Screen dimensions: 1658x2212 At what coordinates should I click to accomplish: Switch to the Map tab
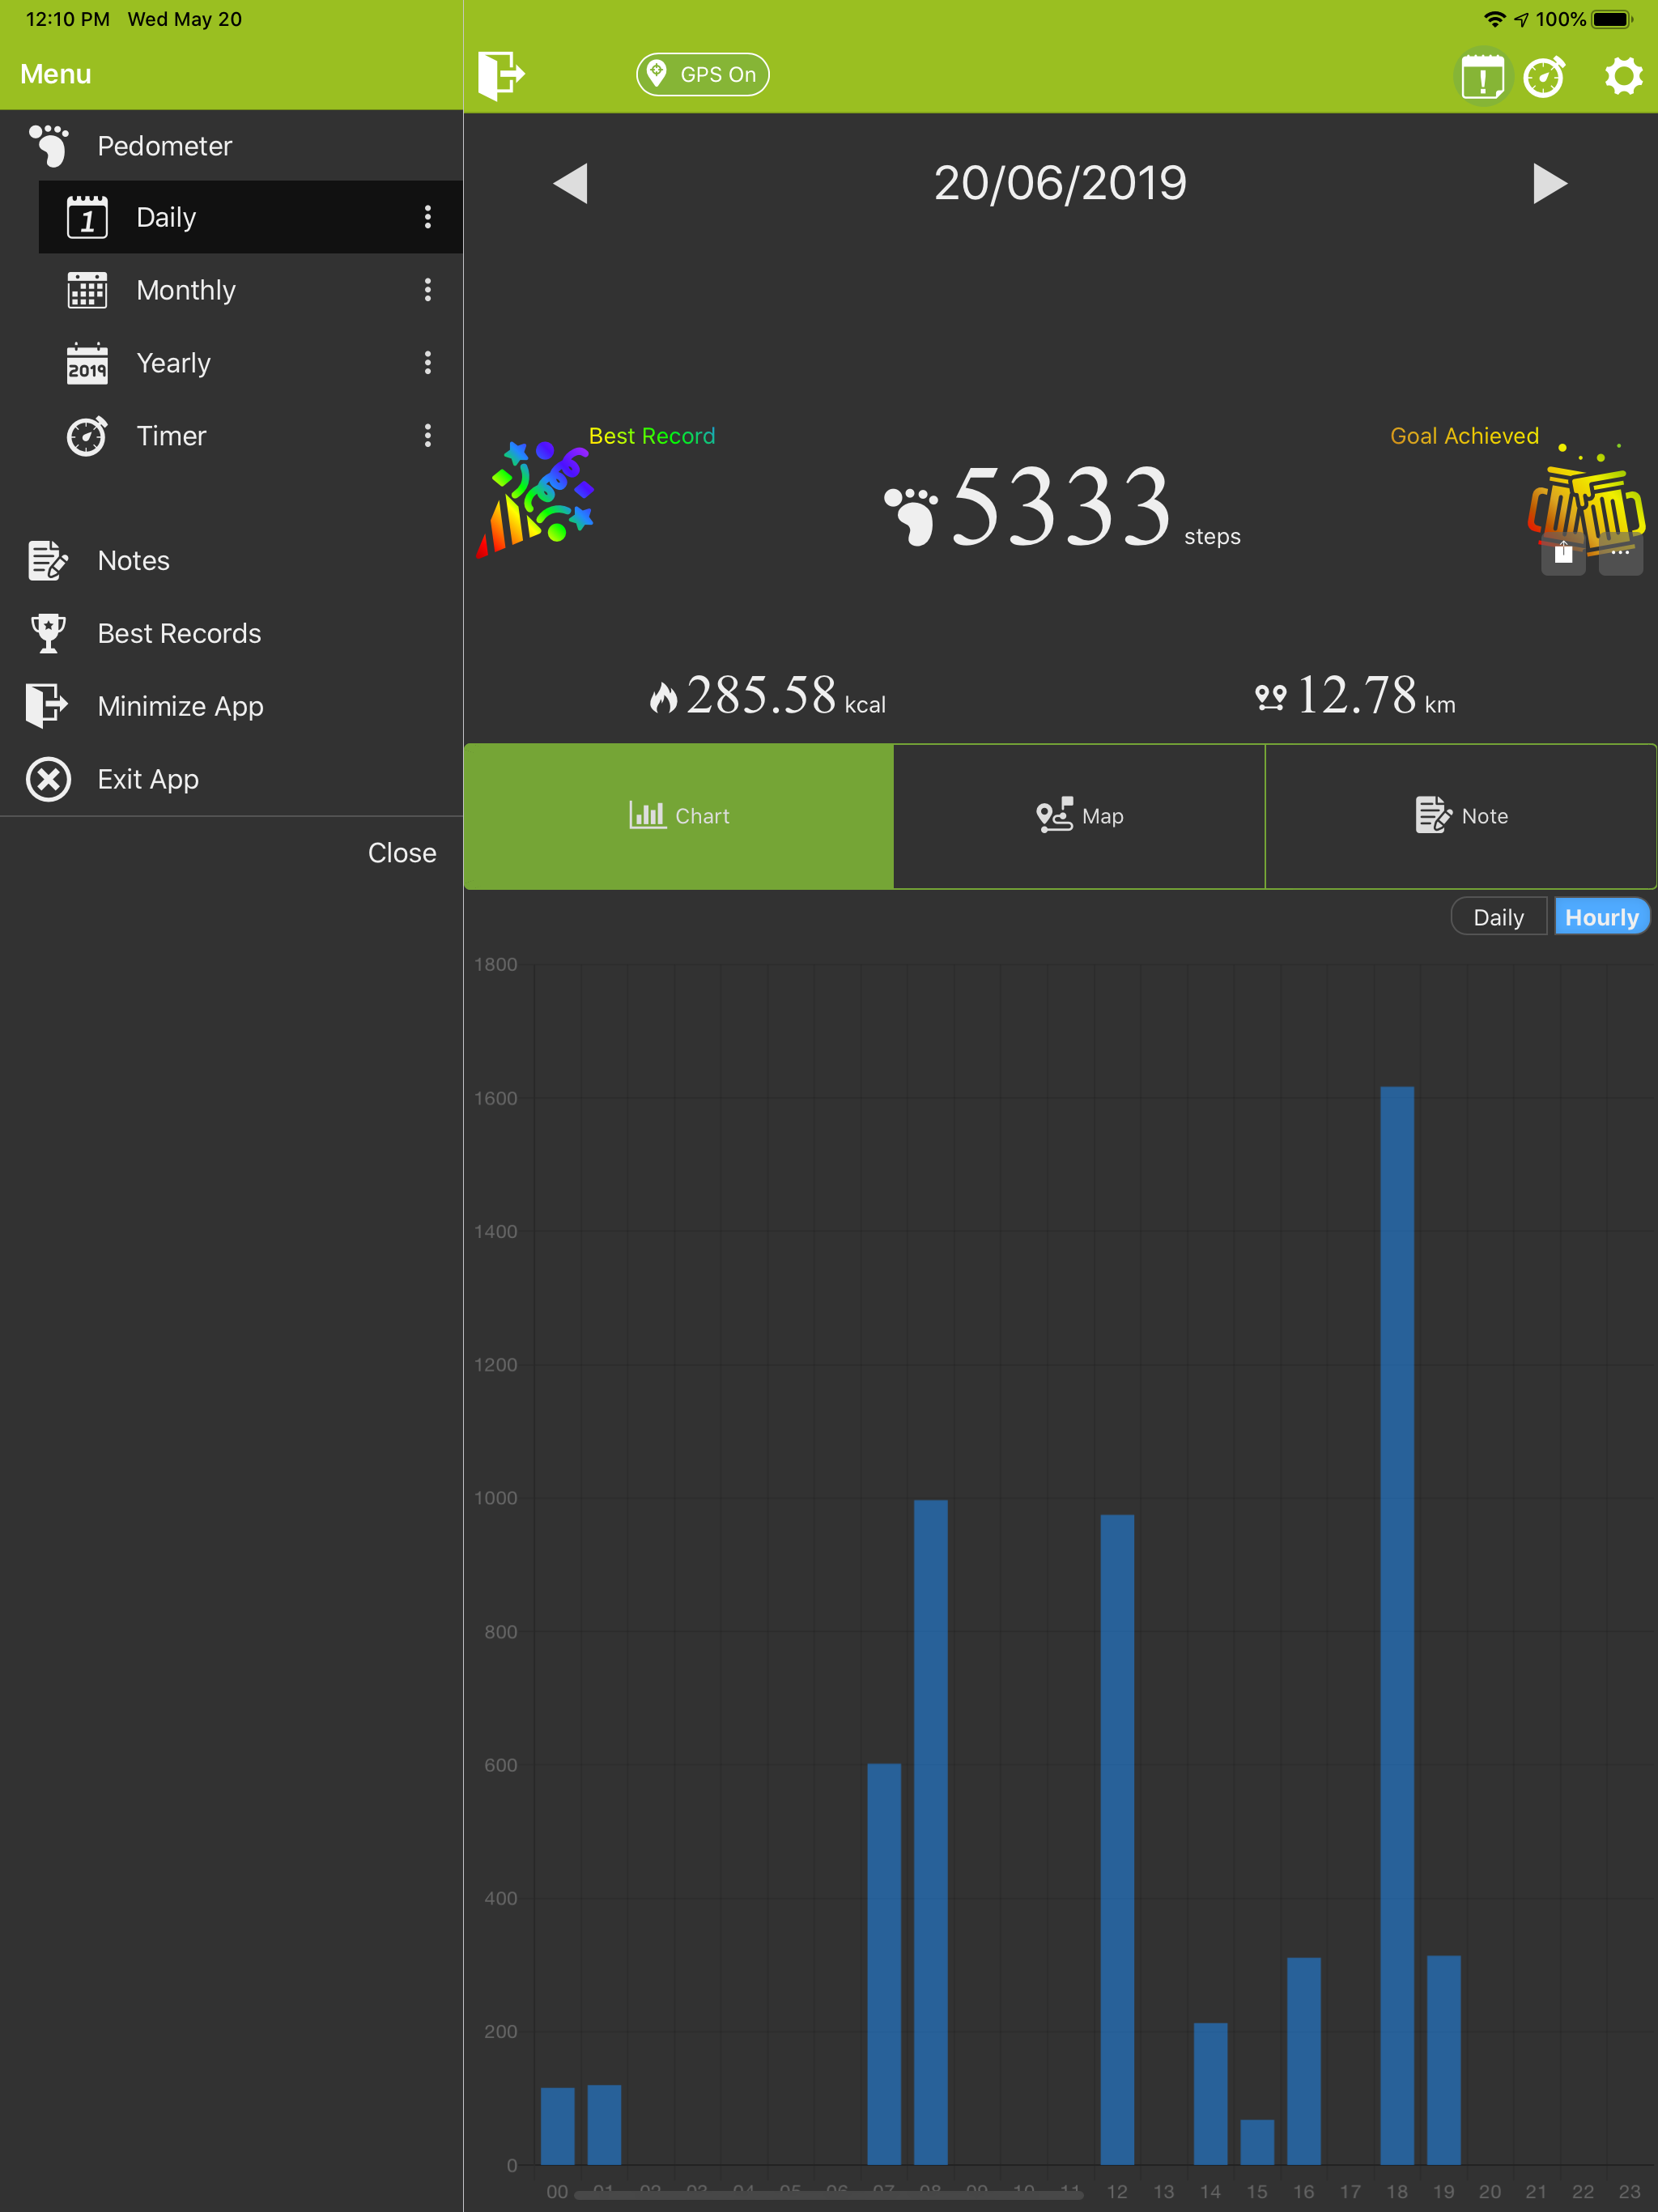pyautogui.click(x=1079, y=816)
